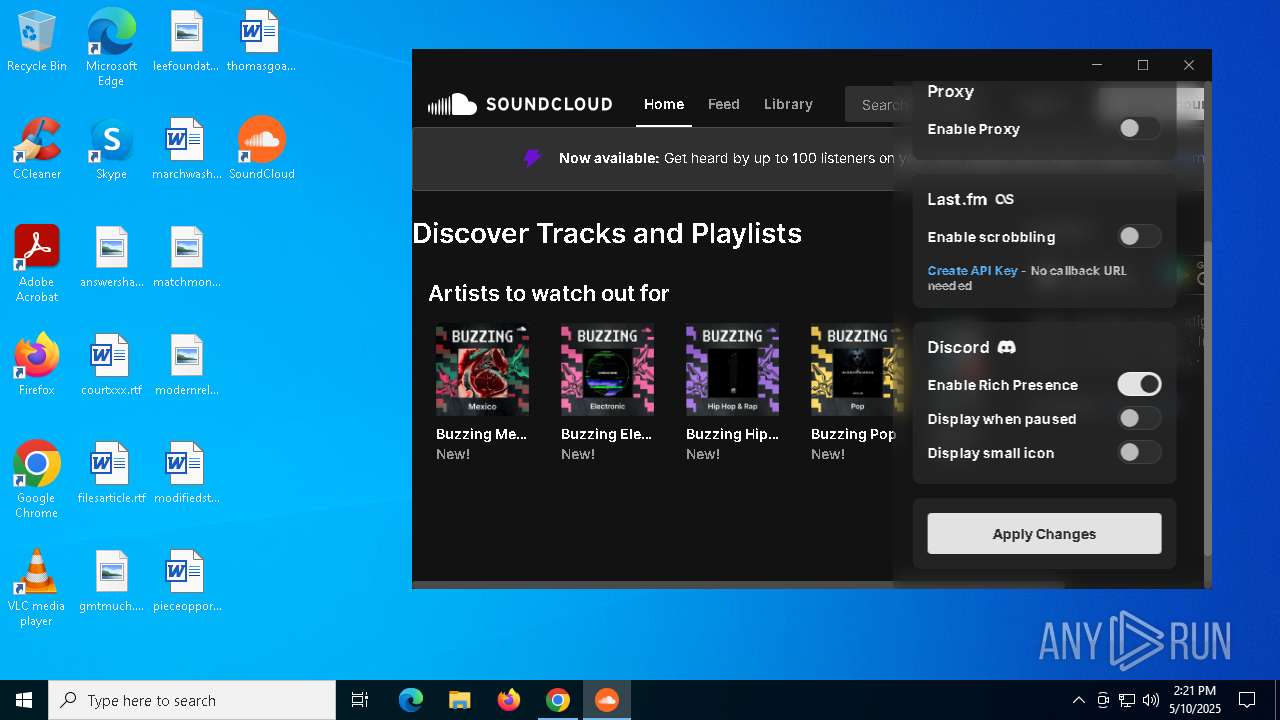This screenshot has width=1280, height=720.
Task: Open the Recycle Bin desktop icon
Action: (37, 42)
